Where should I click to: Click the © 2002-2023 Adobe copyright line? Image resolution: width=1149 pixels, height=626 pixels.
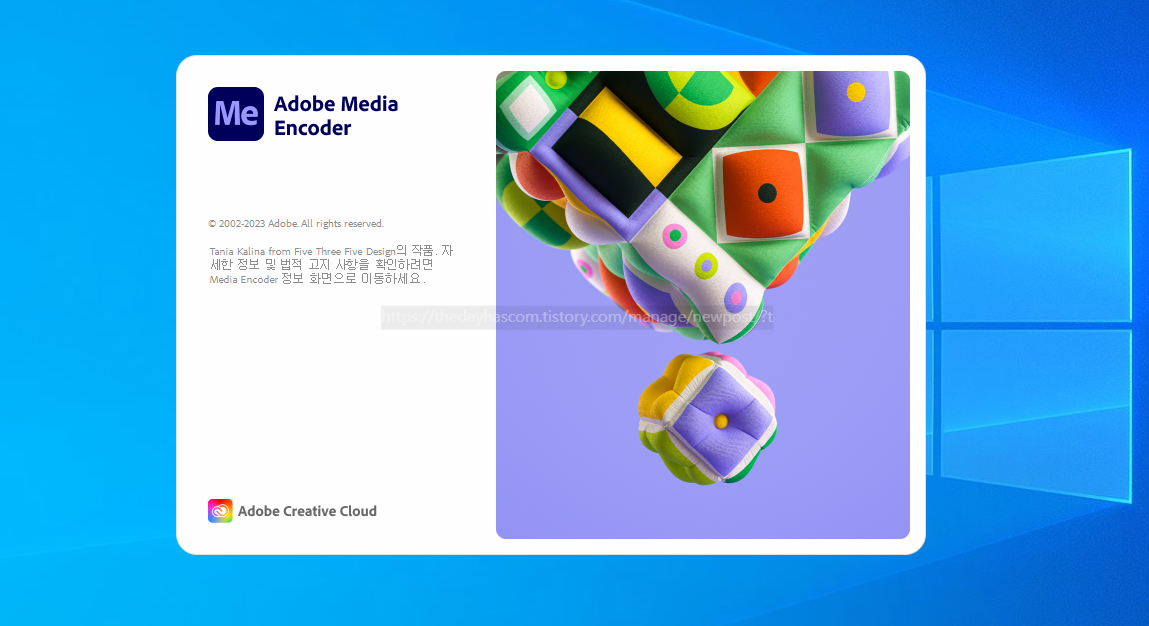click(x=296, y=224)
